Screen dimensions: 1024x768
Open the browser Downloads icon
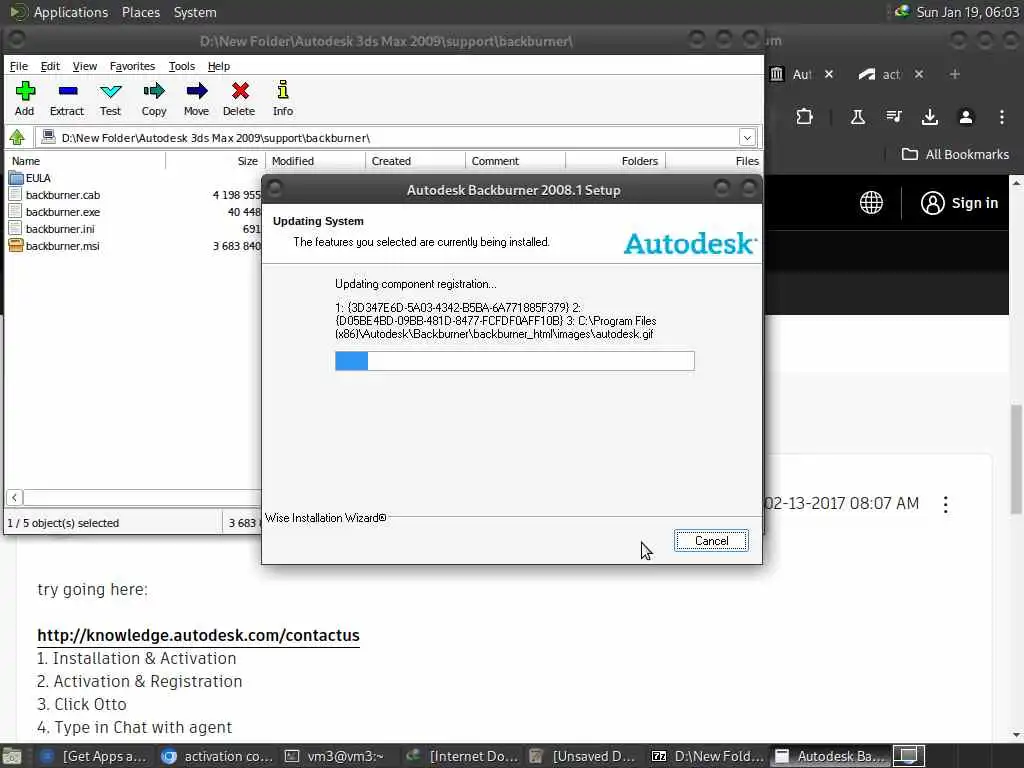click(x=929, y=117)
